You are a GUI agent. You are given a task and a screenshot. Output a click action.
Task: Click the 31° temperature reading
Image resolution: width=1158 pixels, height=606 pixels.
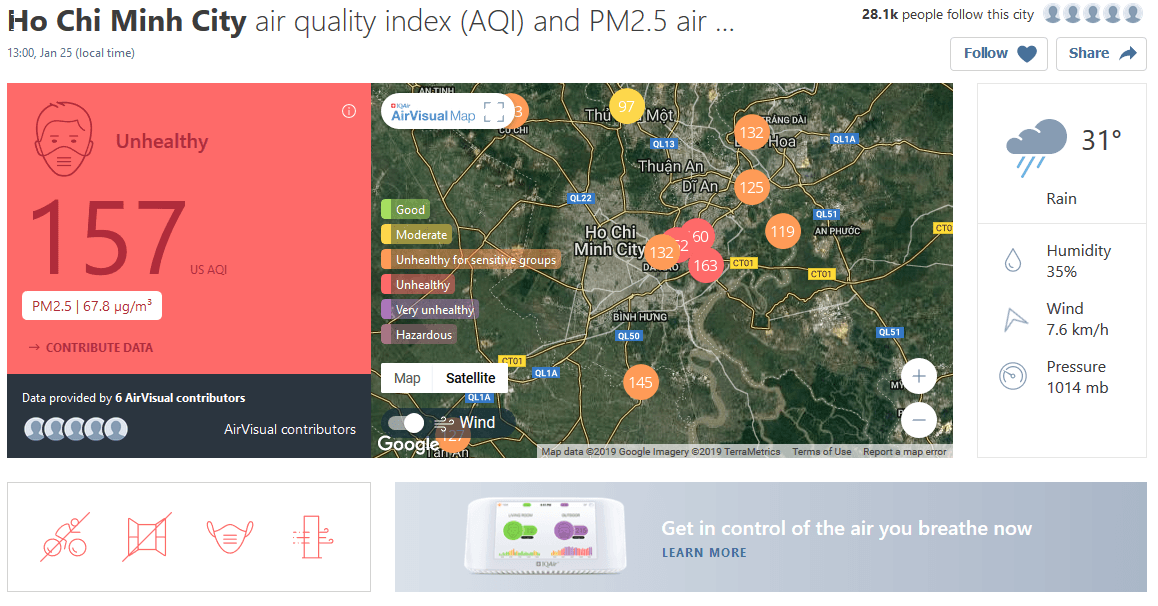pos(1101,140)
